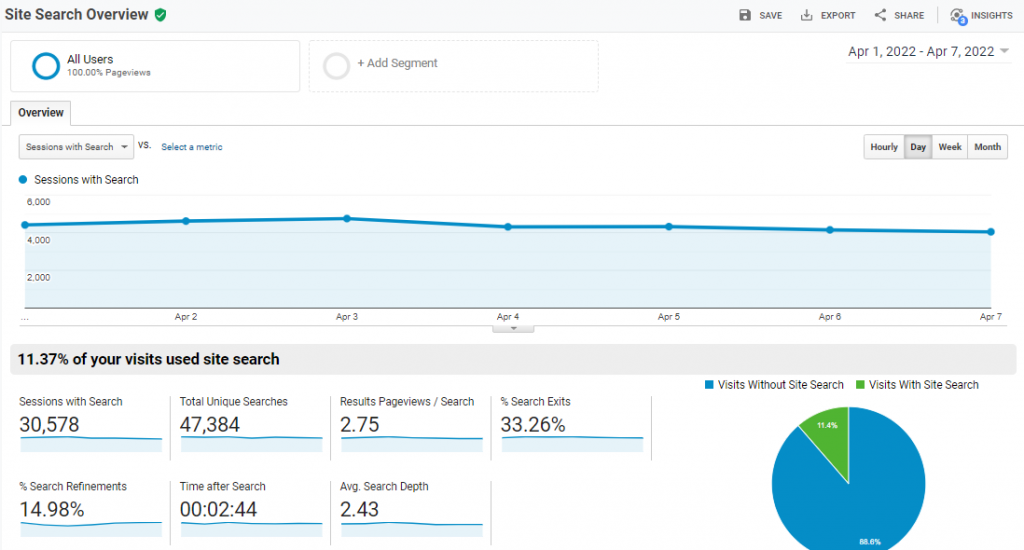Image resolution: width=1024 pixels, height=550 pixels.
Task: Switch chart granularity to Hourly
Action: [884, 147]
